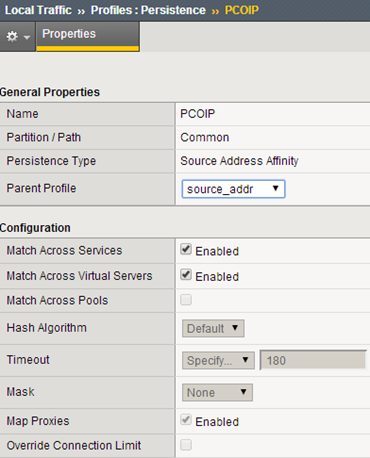Toggle Match Across Virtual Servers checkbox

point(186,275)
